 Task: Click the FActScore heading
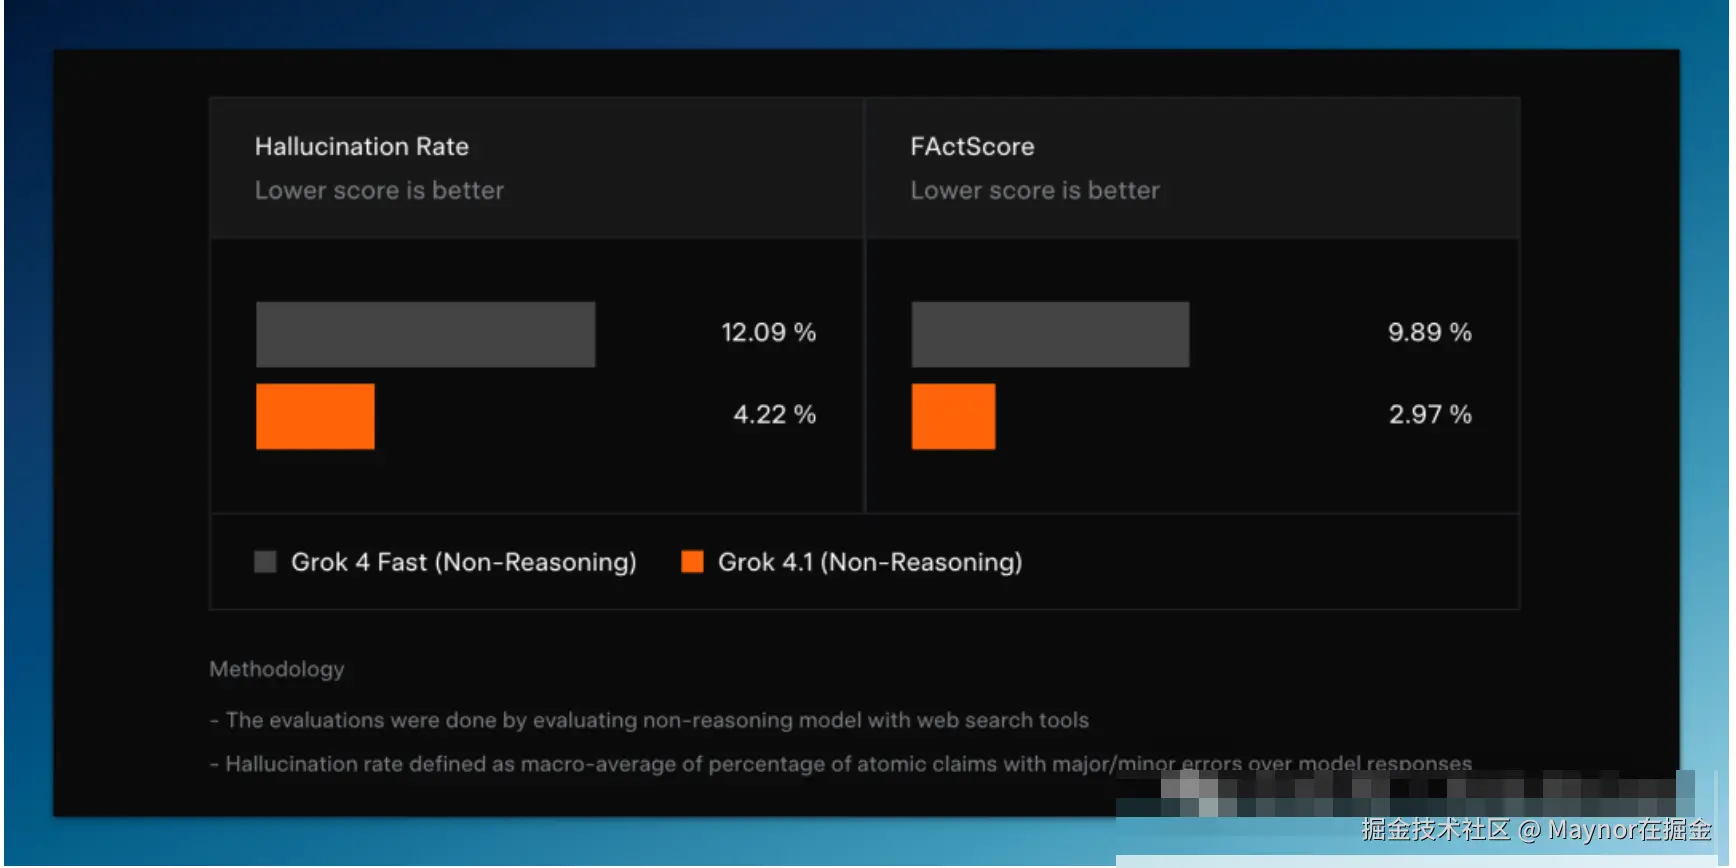(972, 147)
